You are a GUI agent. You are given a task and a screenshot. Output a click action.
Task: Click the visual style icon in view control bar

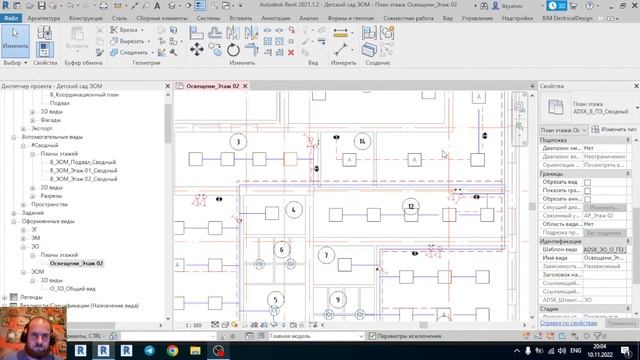225,325
